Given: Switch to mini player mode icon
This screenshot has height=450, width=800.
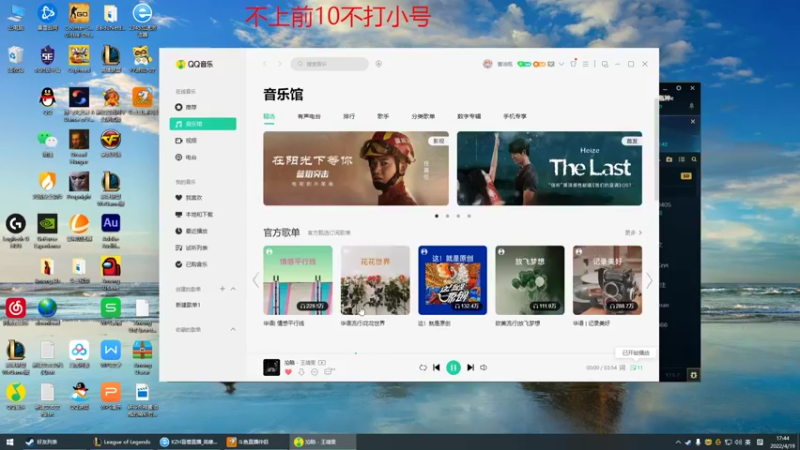Looking at the screenshot, I should [605, 64].
